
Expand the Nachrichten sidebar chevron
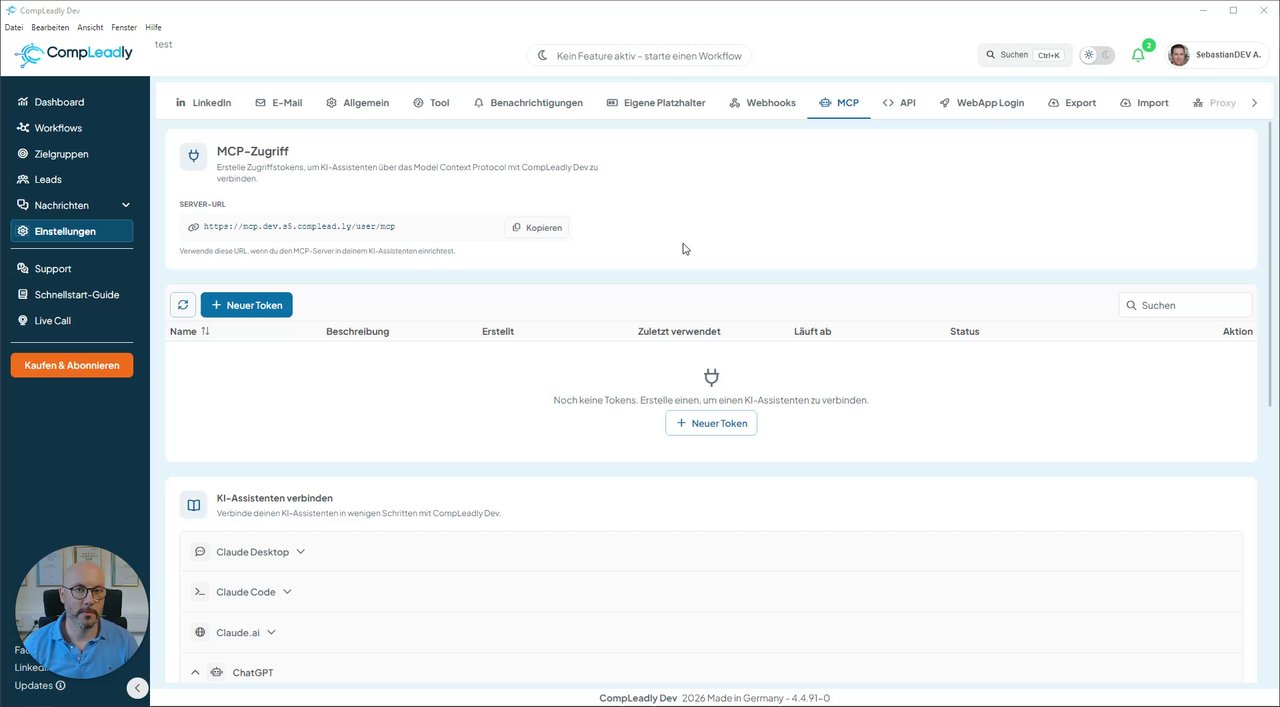point(126,205)
